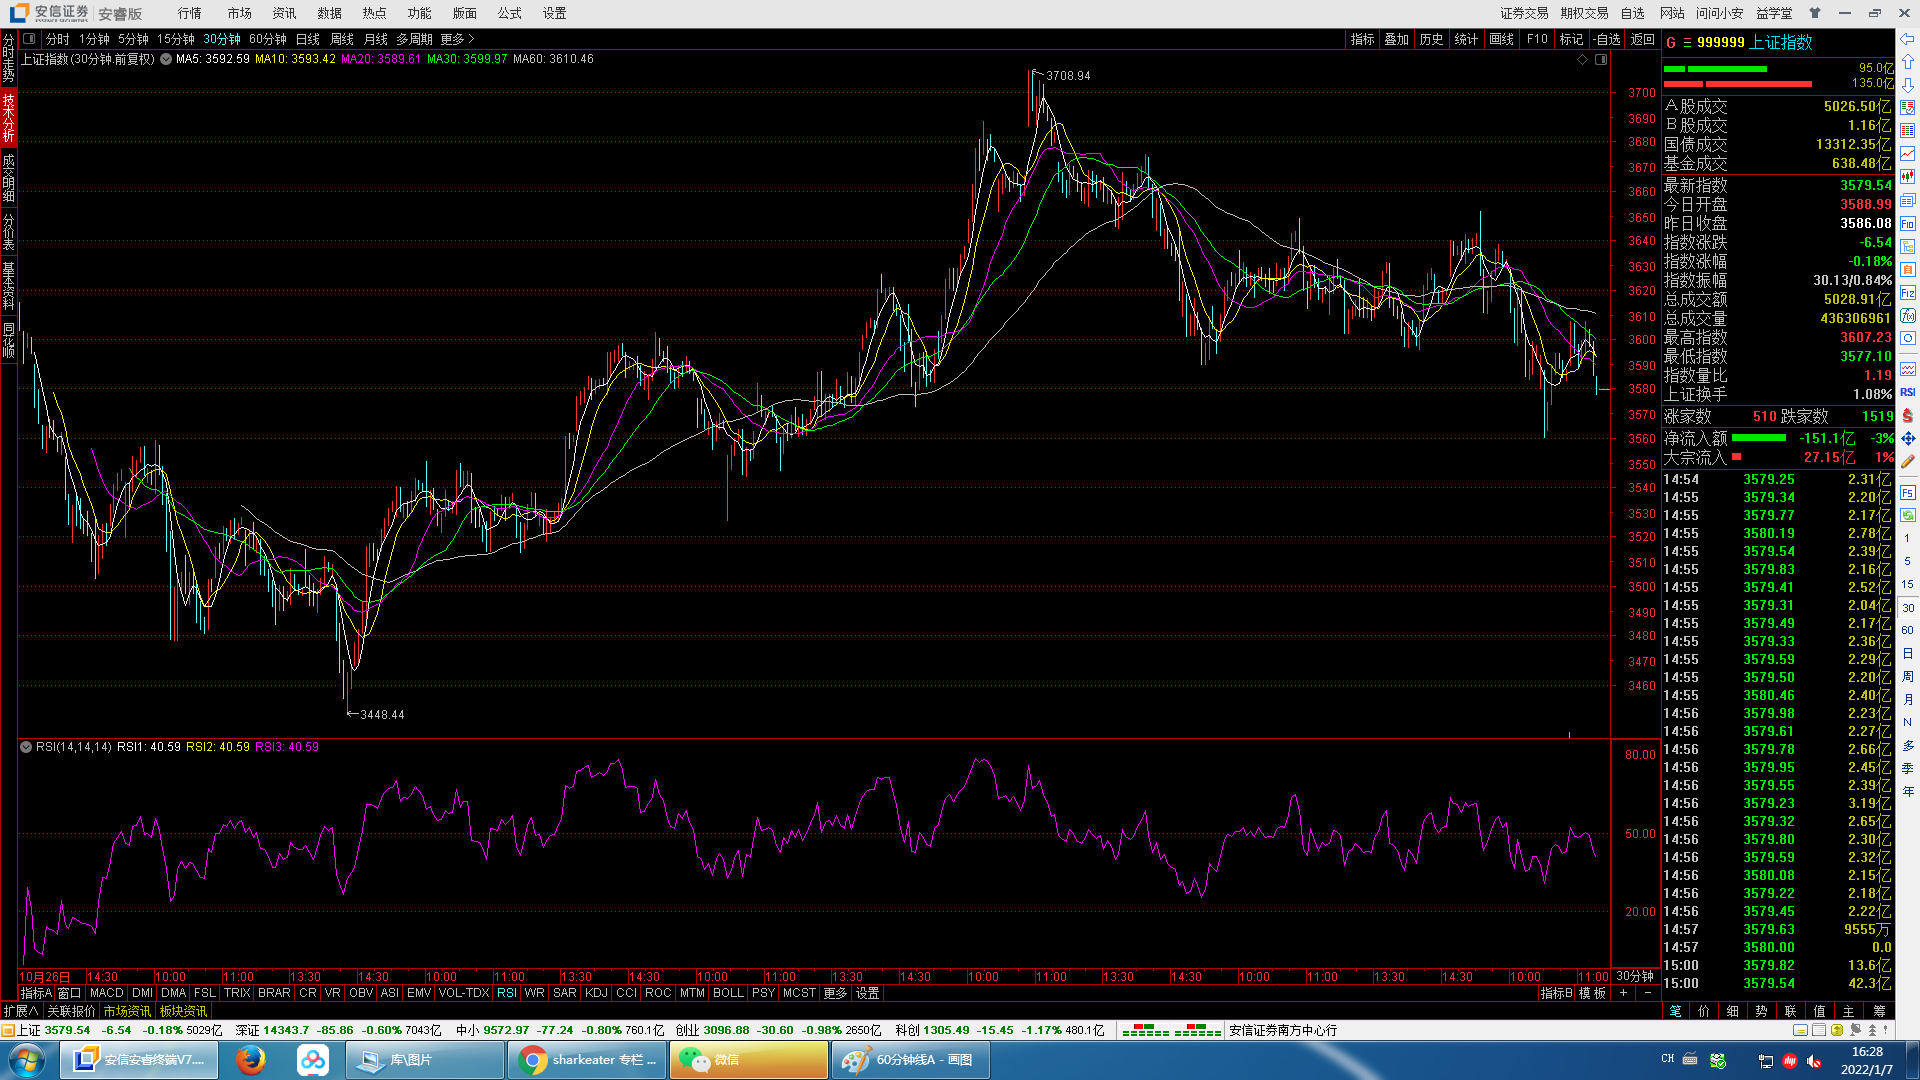
Task: Toggle the RSI indicator settings circle
Action: click(26, 747)
